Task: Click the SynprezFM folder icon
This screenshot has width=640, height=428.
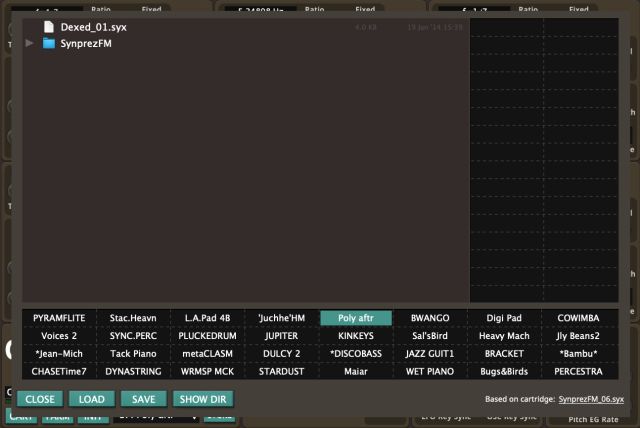Action: coord(49,43)
